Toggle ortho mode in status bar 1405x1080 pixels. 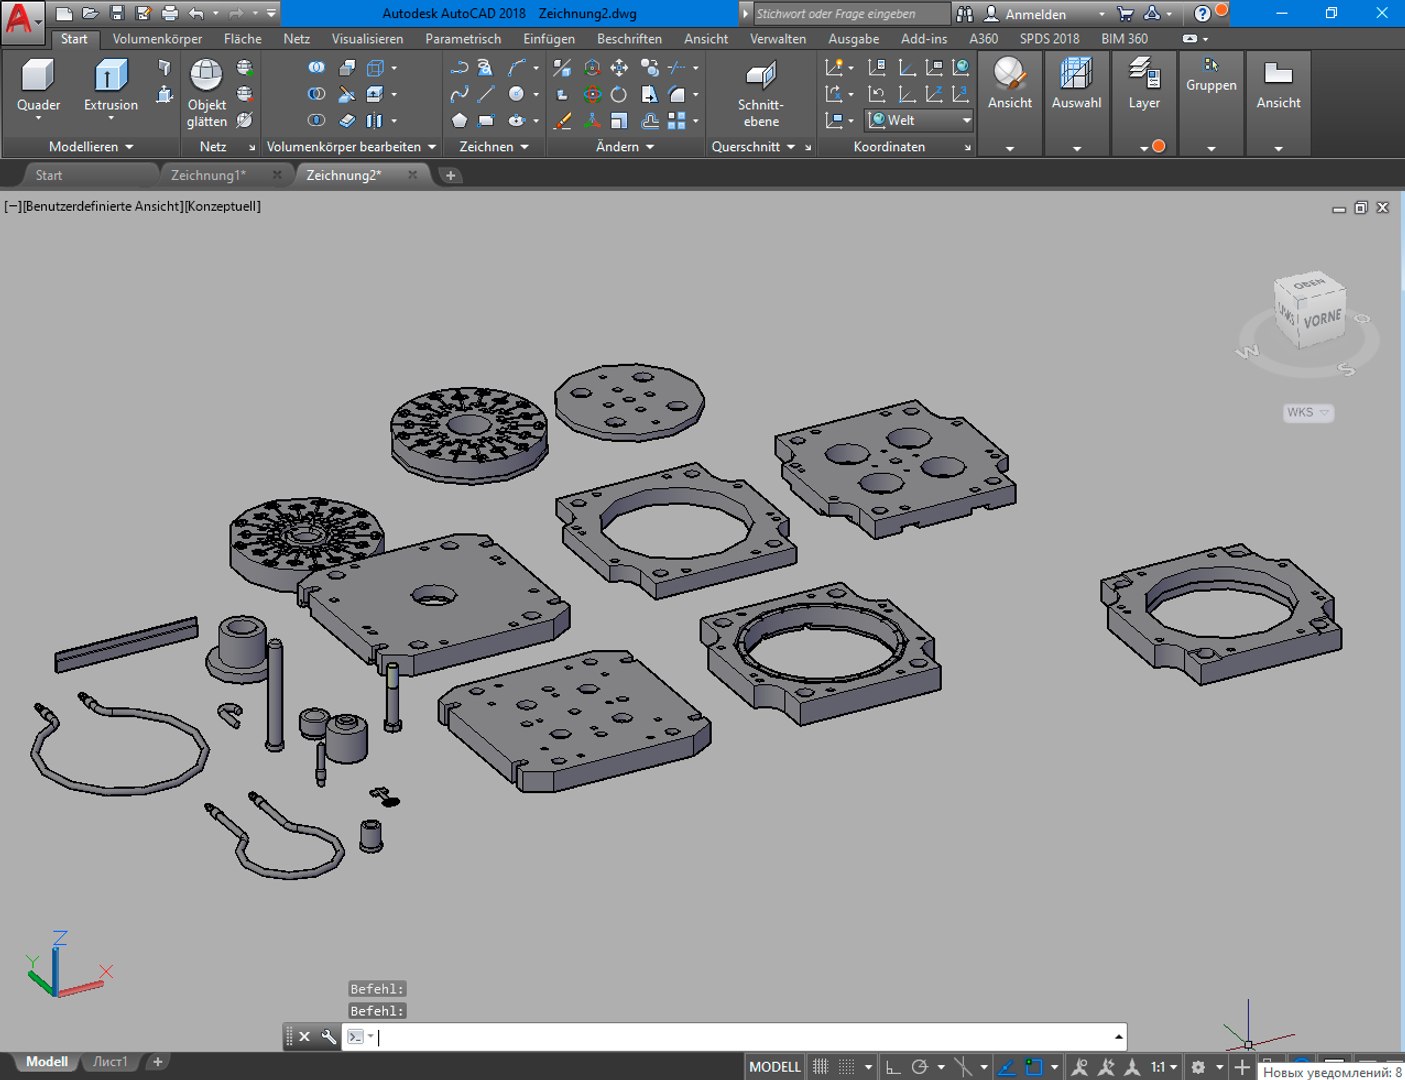pyautogui.click(x=893, y=1067)
